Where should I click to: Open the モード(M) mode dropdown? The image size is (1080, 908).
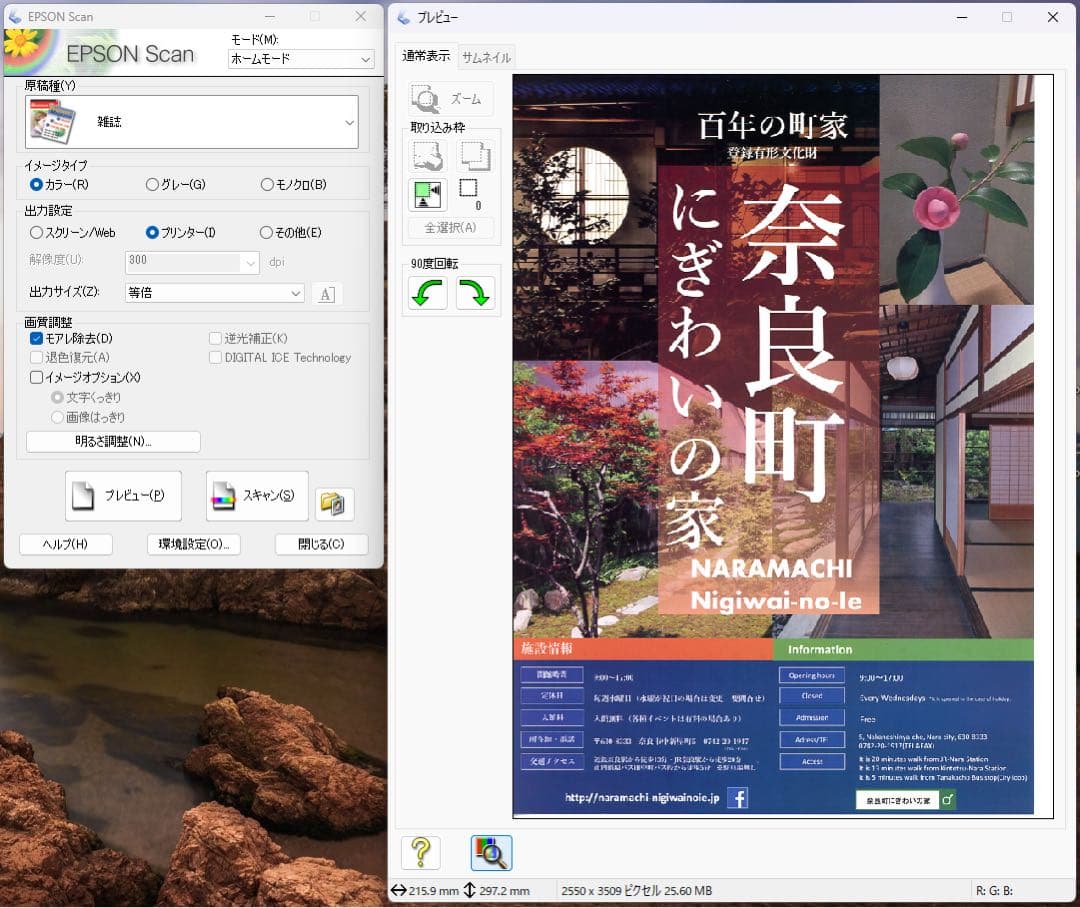click(x=300, y=59)
